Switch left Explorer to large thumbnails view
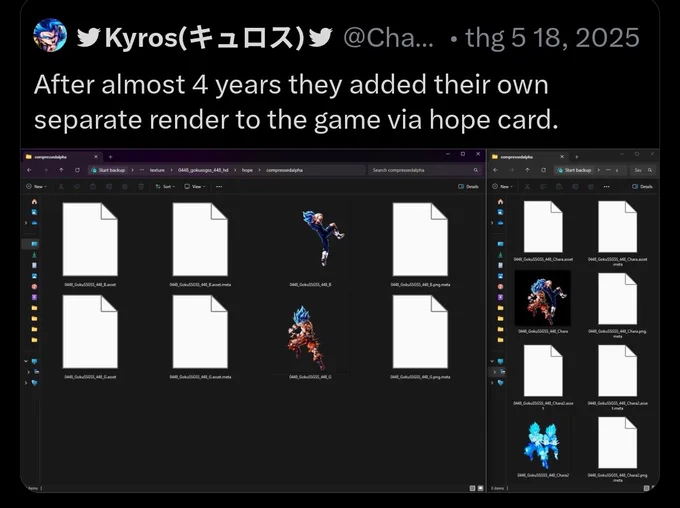This screenshot has height=508, width=680. pos(480,488)
